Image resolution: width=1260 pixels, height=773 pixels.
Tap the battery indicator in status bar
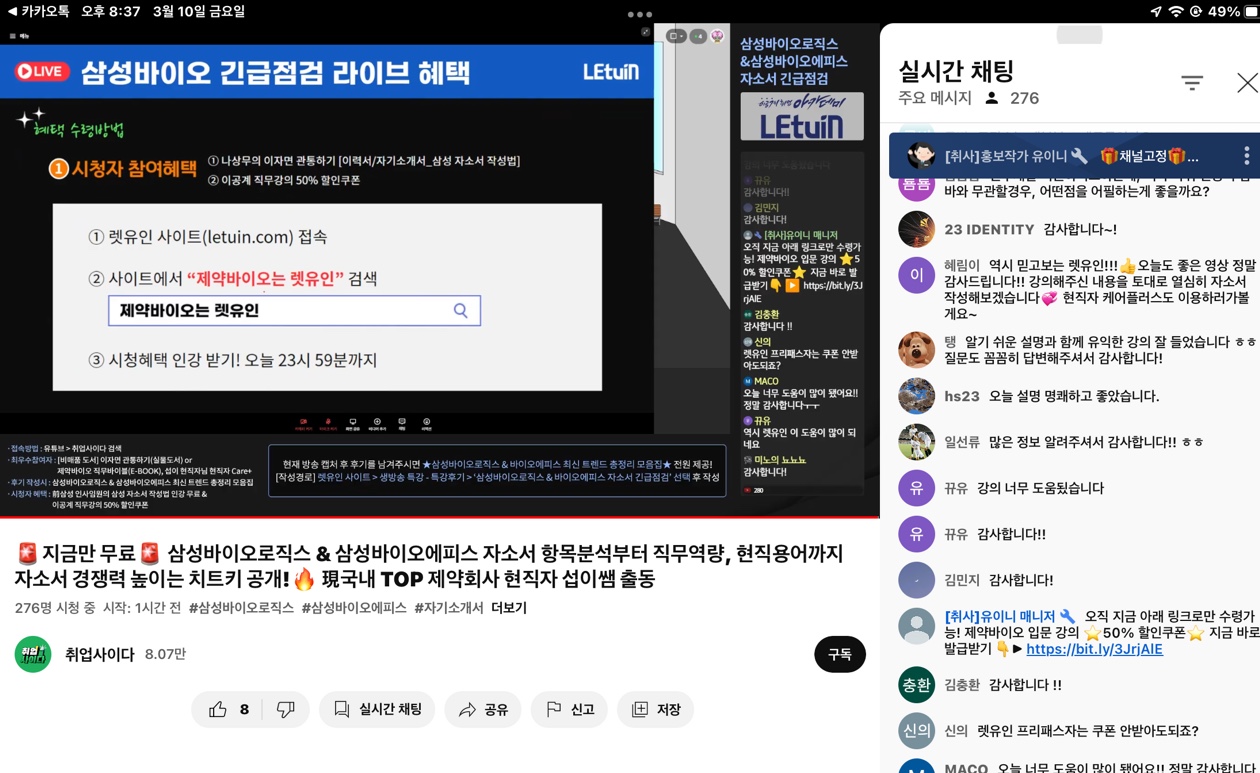[x=1251, y=12]
